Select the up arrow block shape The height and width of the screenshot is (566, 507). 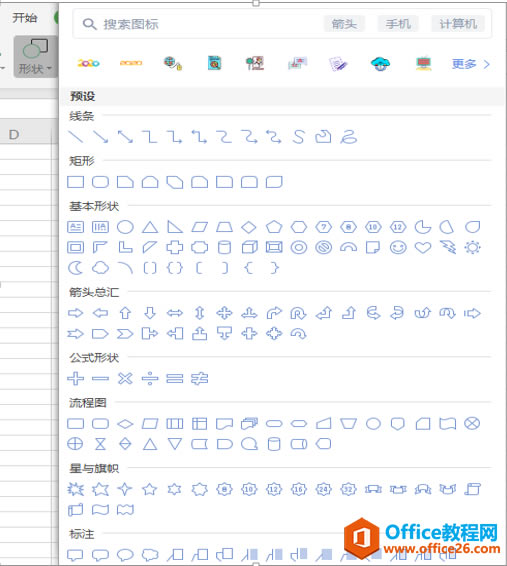tap(125, 313)
